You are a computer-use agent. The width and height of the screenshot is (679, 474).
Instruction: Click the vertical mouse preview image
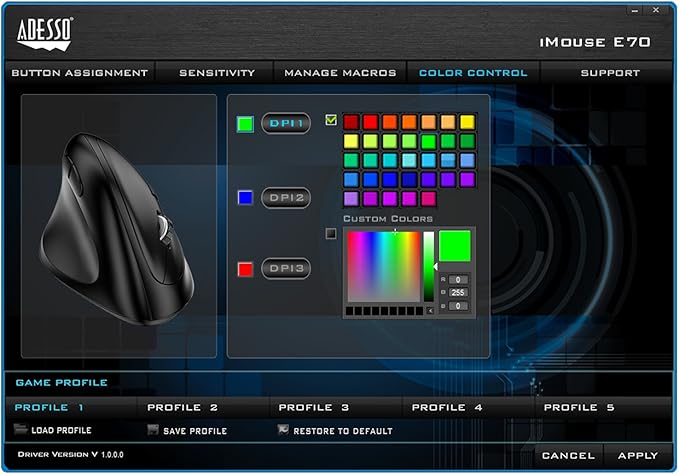click(x=117, y=229)
